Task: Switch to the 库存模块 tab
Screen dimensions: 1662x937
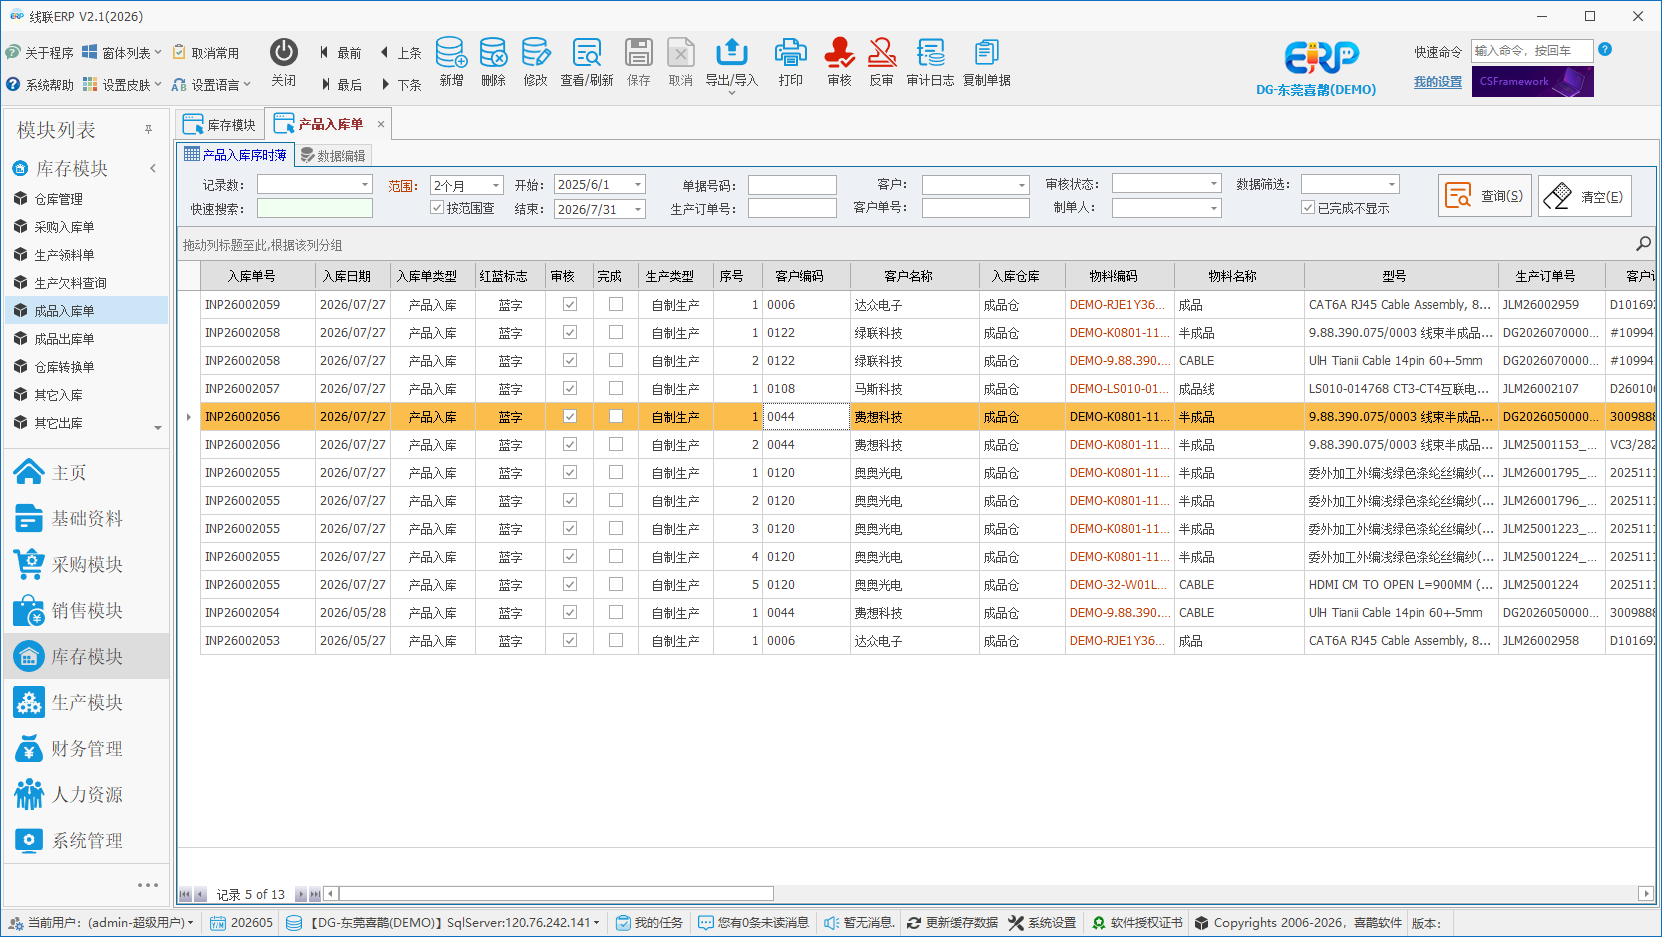Action: 220,125
